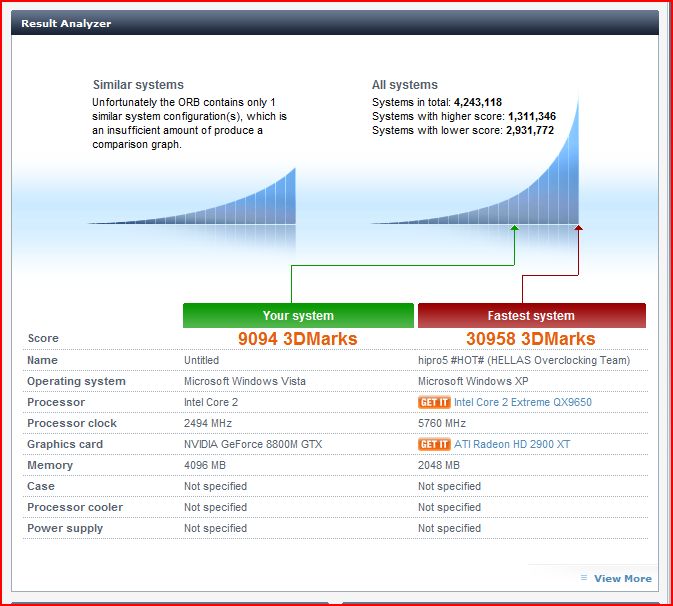Click the 30958 3DMarks score
This screenshot has width=673, height=606.
pyautogui.click(x=531, y=339)
